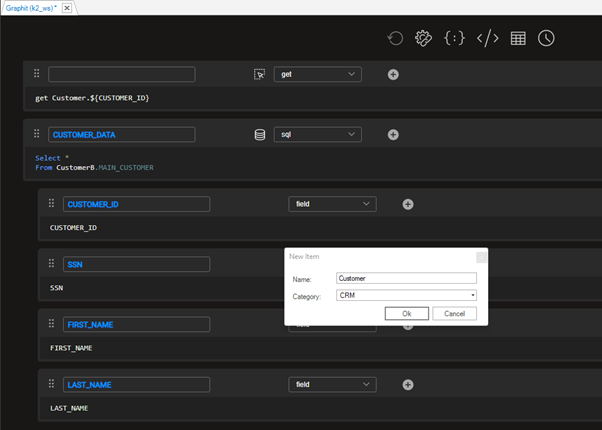The width and height of the screenshot is (602, 430).
Task: Select the Graphit (k2_ws) tab
Action: pos(31,8)
